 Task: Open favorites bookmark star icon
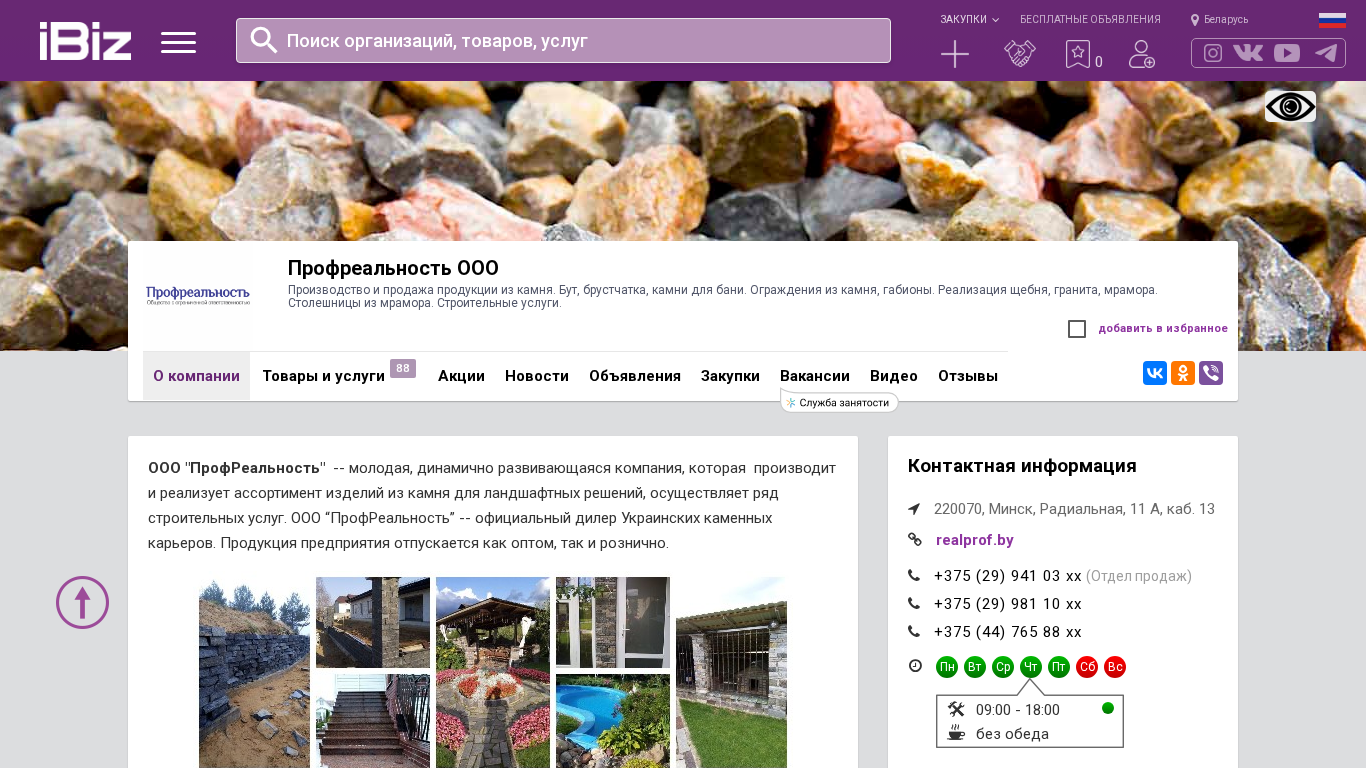(x=1078, y=54)
